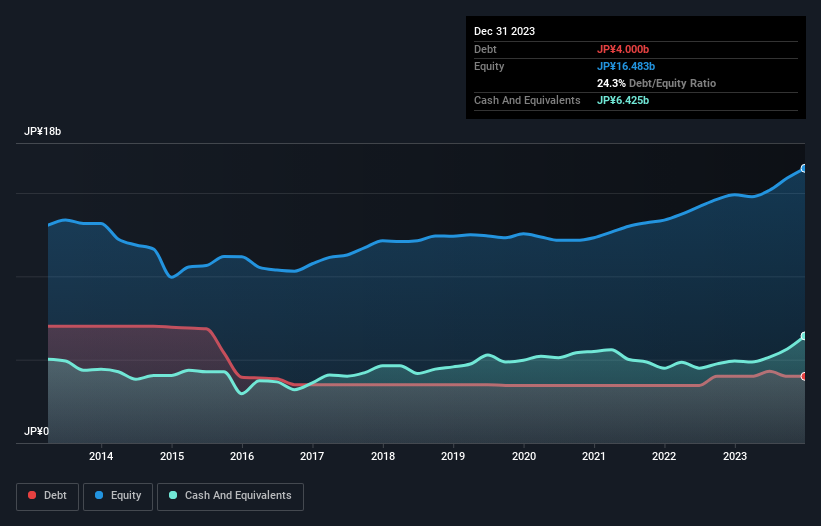
Task: Click the JP¥16.483b equity value
Action: point(626,66)
